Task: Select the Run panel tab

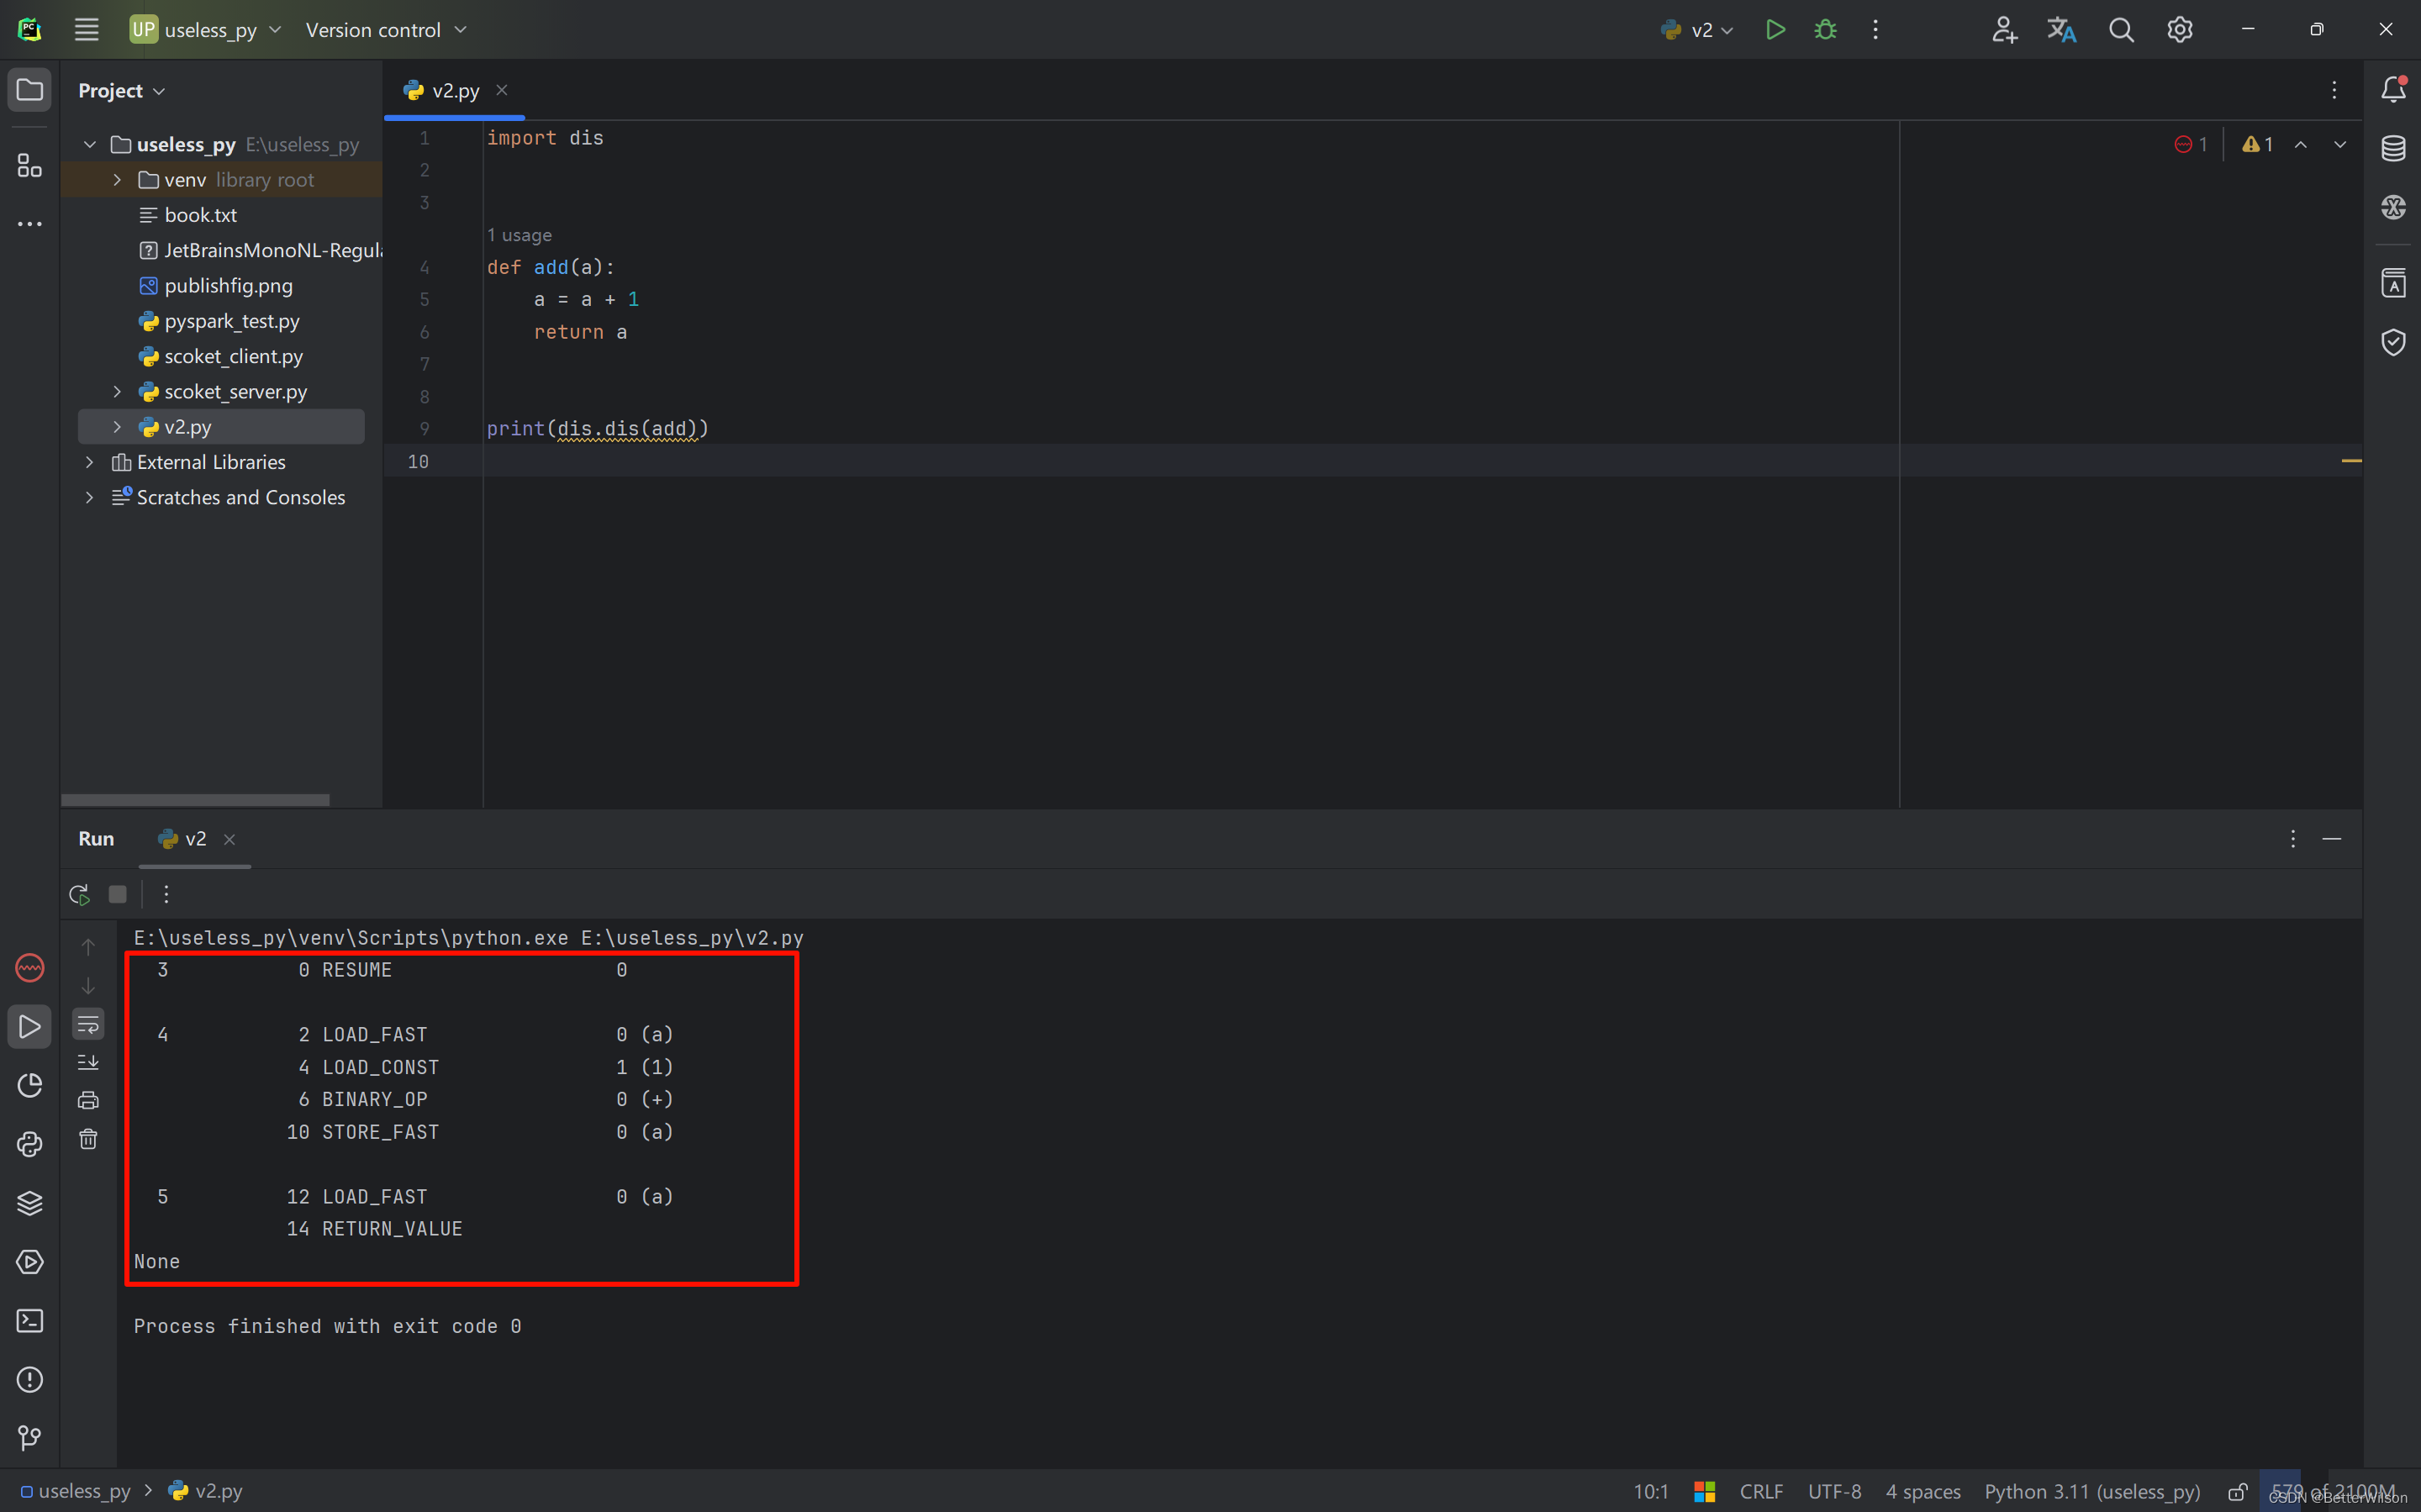Action: (x=98, y=838)
